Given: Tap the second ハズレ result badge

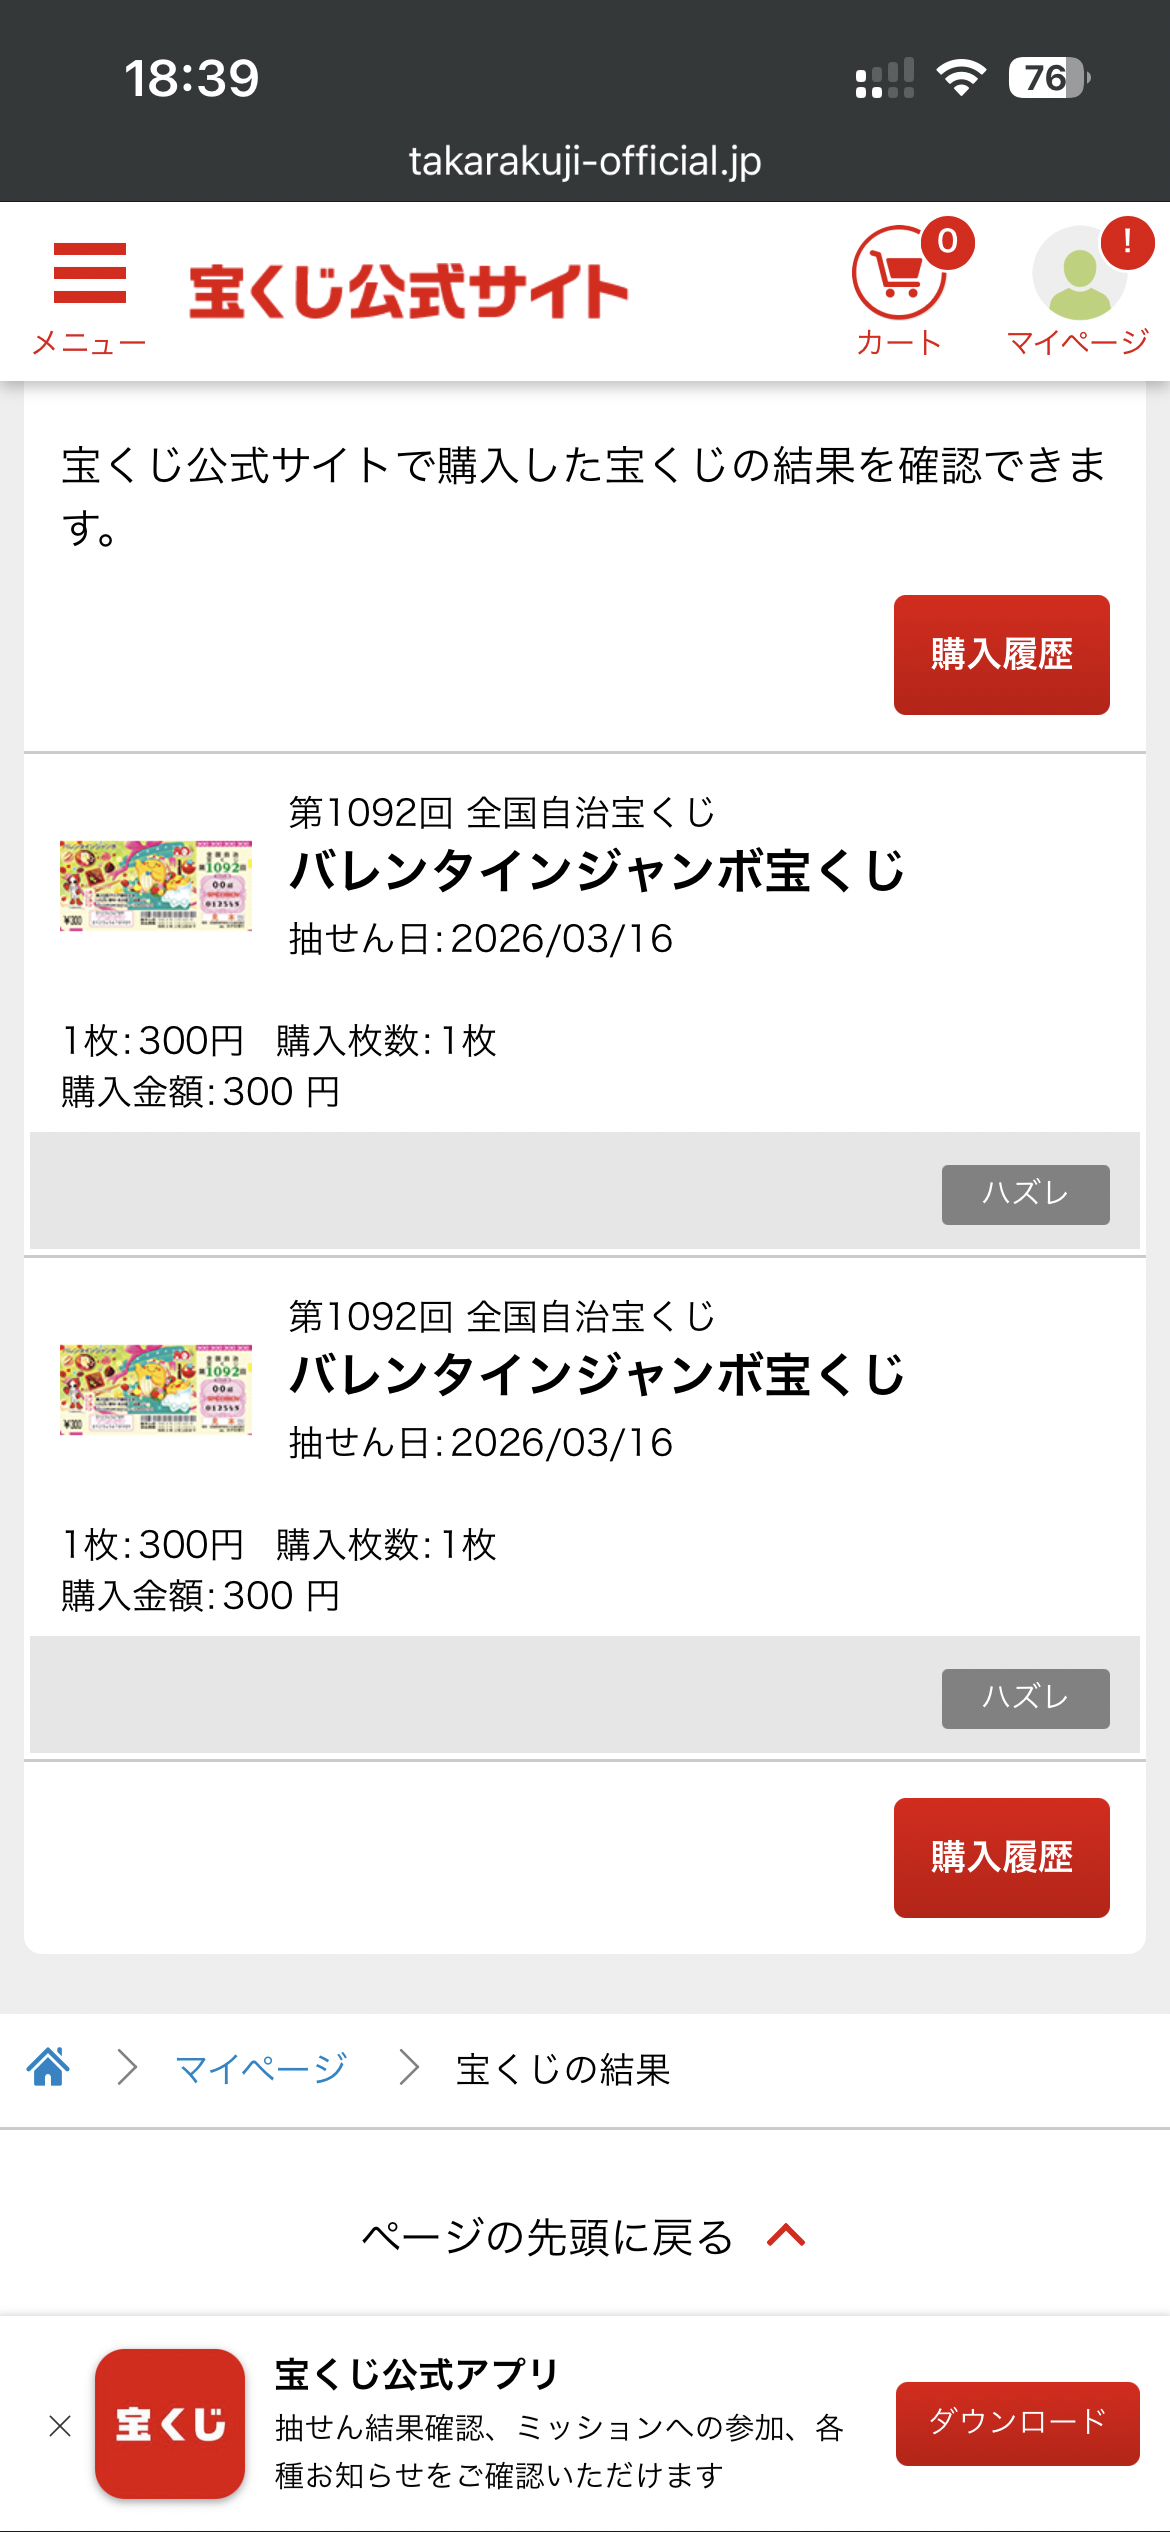Looking at the screenshot, I should coord(1025,1698).
